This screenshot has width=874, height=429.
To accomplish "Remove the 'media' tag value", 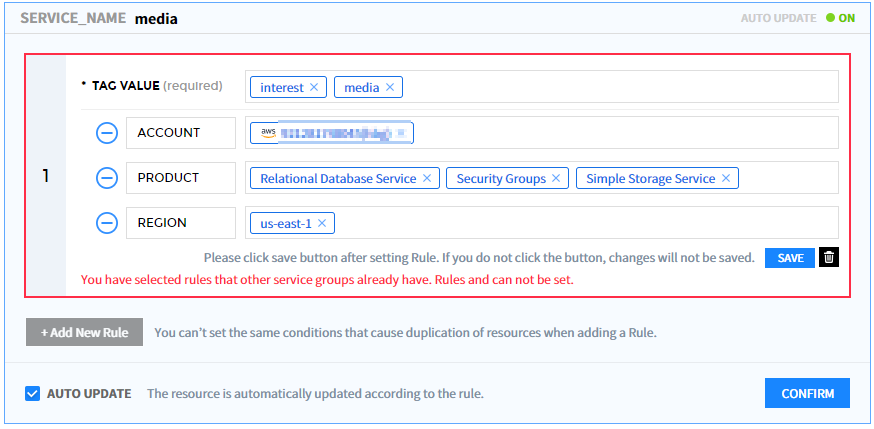I will click(390, 87).
